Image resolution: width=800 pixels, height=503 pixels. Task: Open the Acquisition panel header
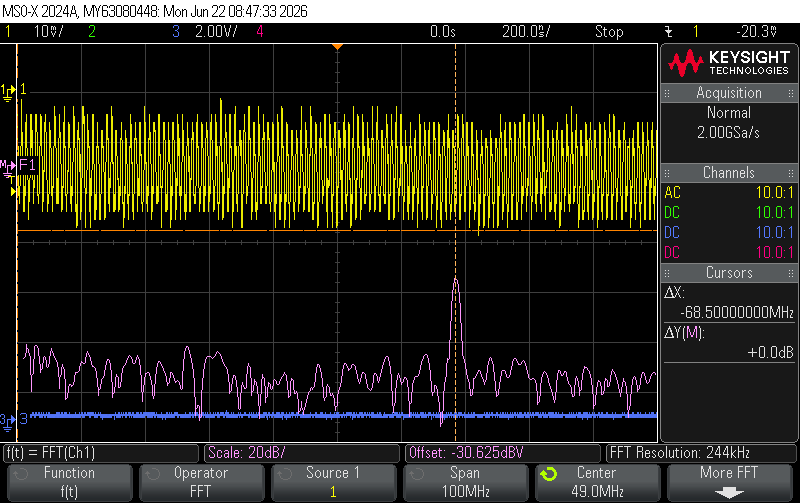729,93
